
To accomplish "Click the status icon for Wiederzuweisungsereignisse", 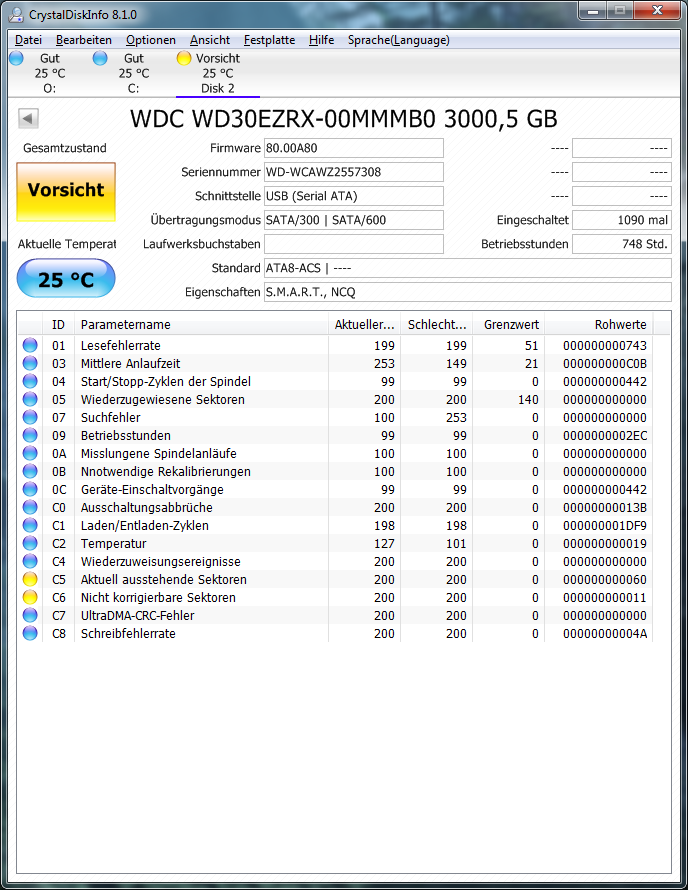I will coord(30,561).
